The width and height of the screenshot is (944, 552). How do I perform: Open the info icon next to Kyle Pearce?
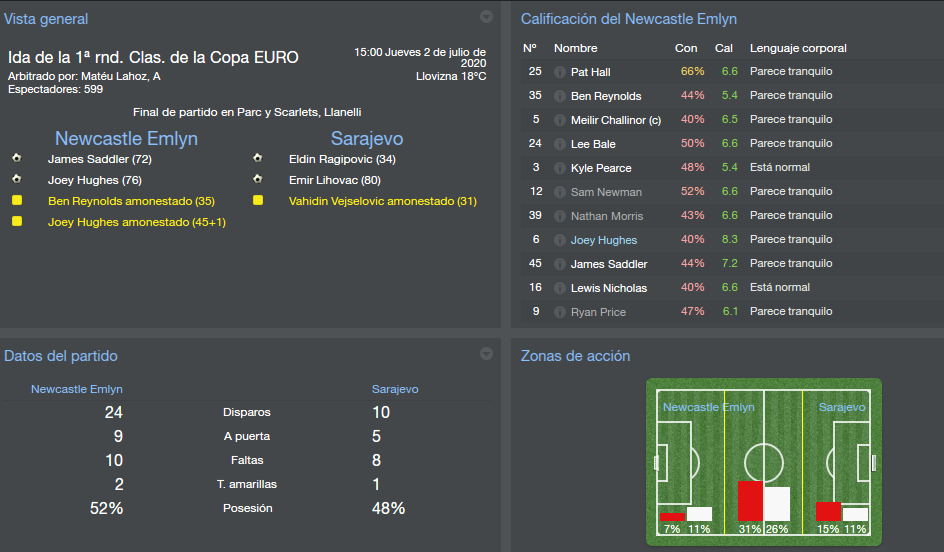click(x=560, y=168)
